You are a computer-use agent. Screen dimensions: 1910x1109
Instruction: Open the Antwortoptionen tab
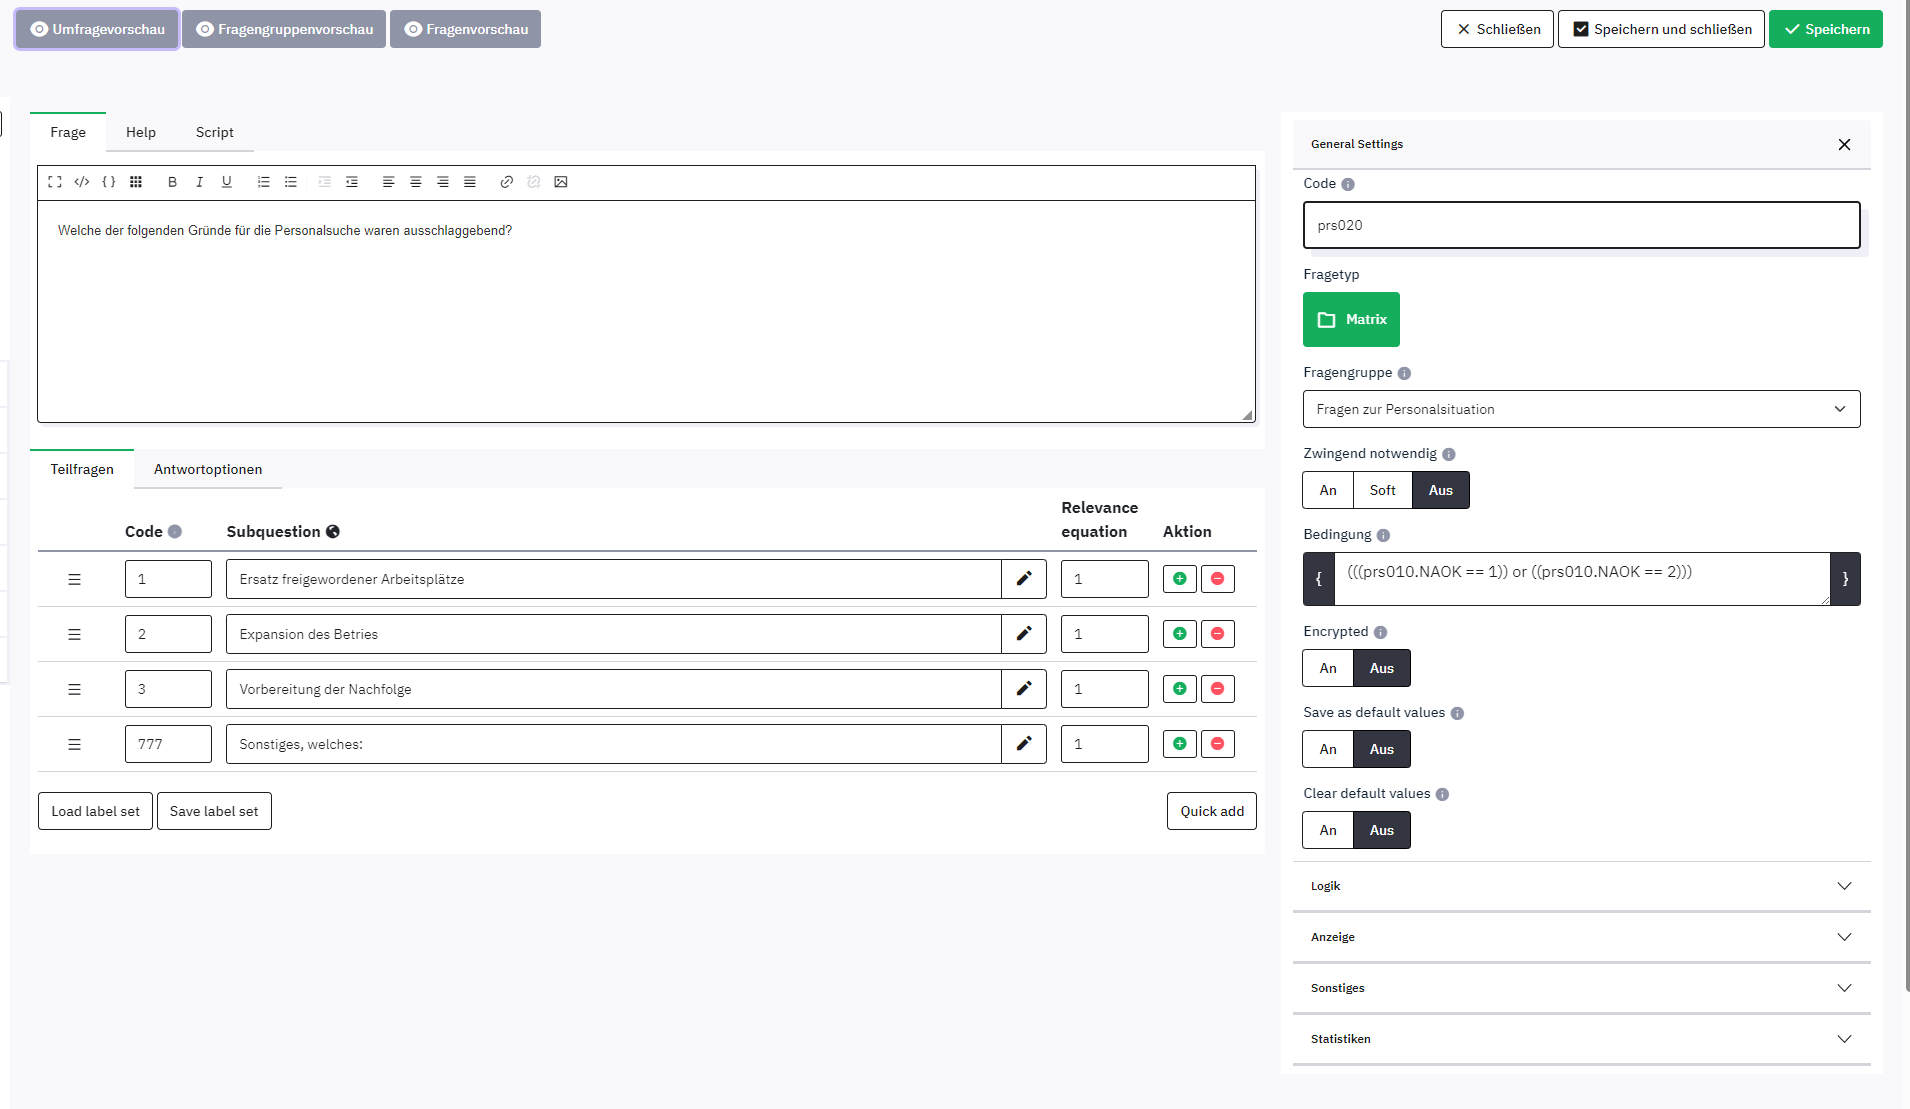[208, 469]
